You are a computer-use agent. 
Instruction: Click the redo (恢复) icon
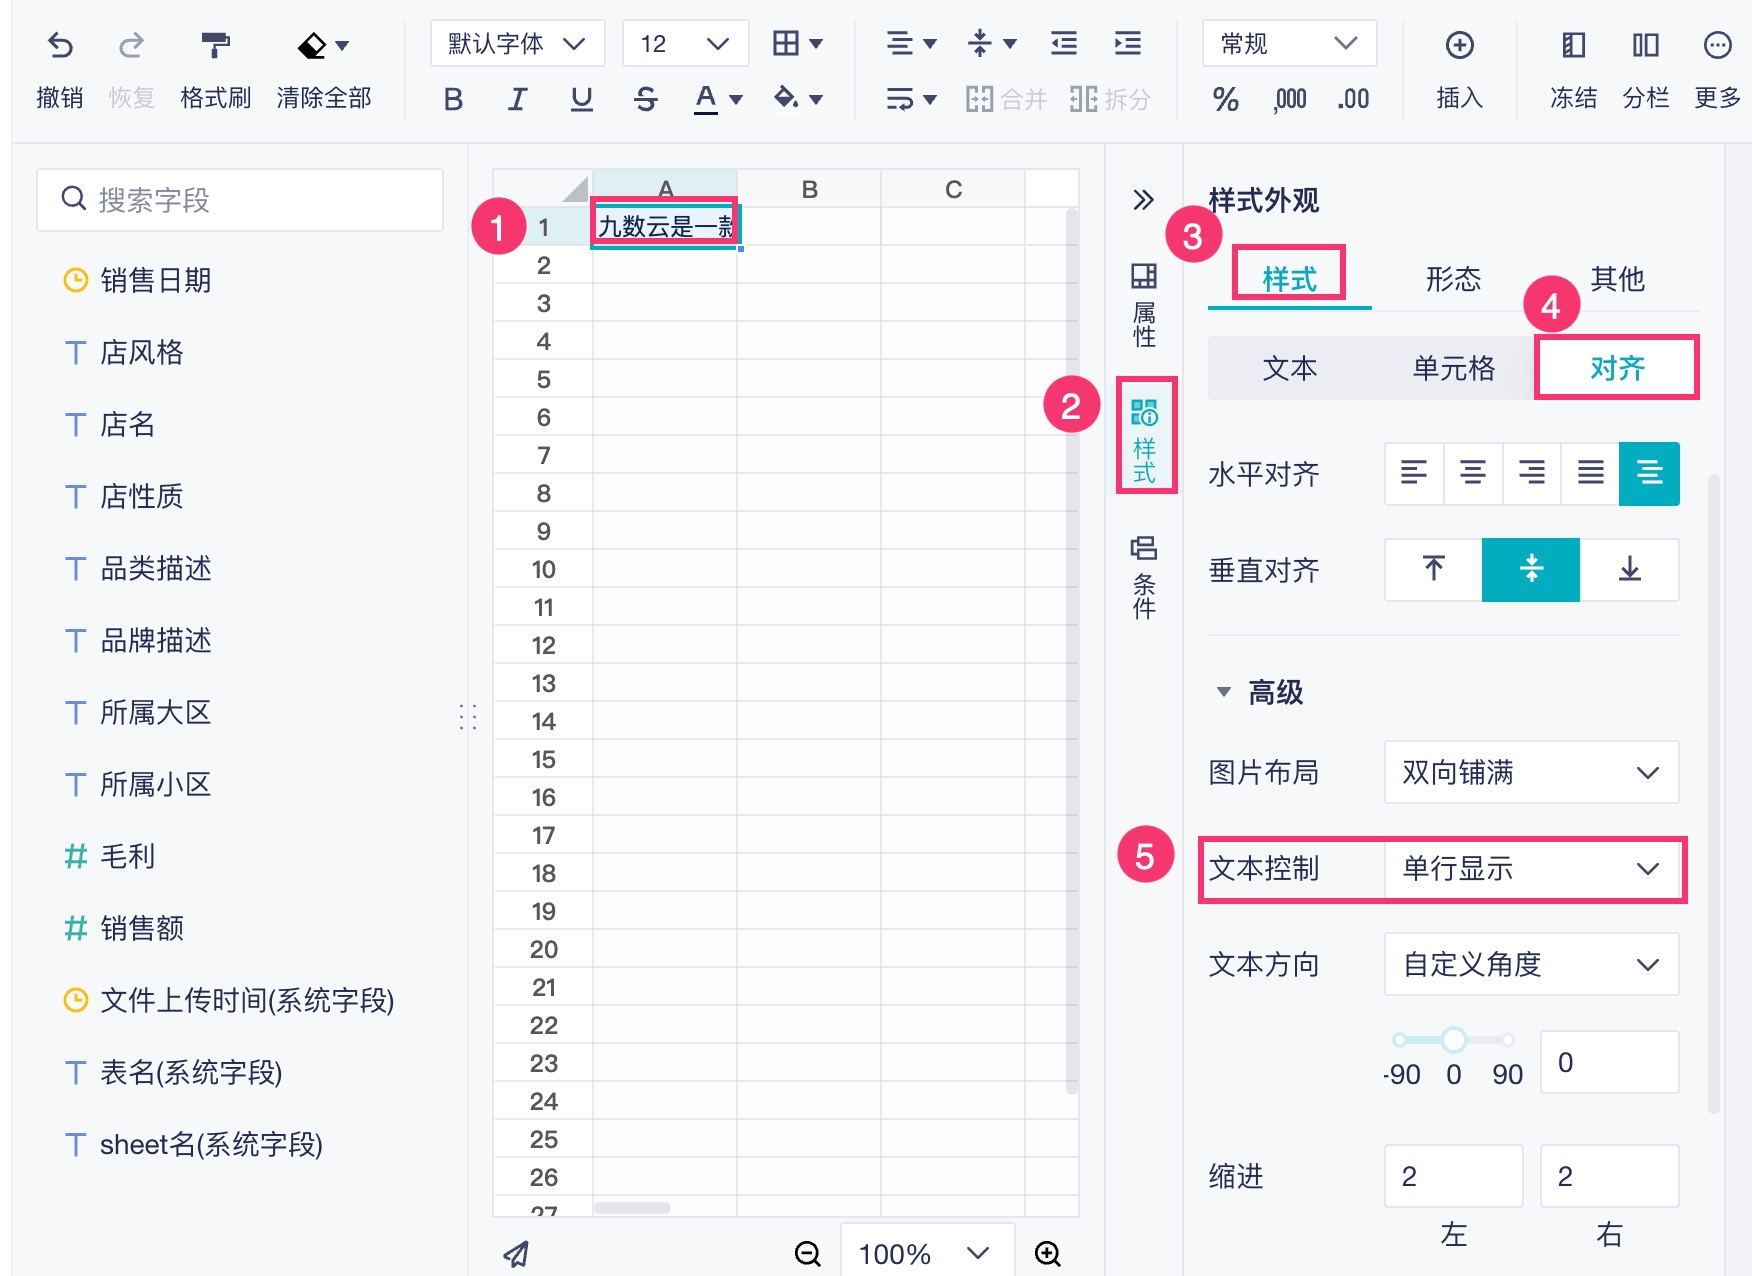point(131,45)
